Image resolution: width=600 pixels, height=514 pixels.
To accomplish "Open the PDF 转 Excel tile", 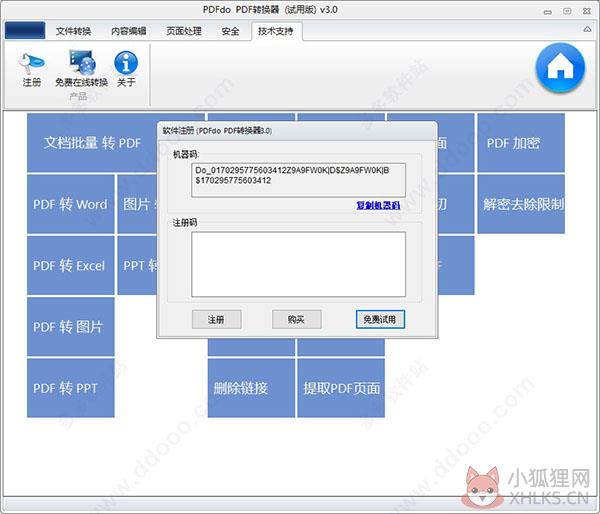I will 70,265.
